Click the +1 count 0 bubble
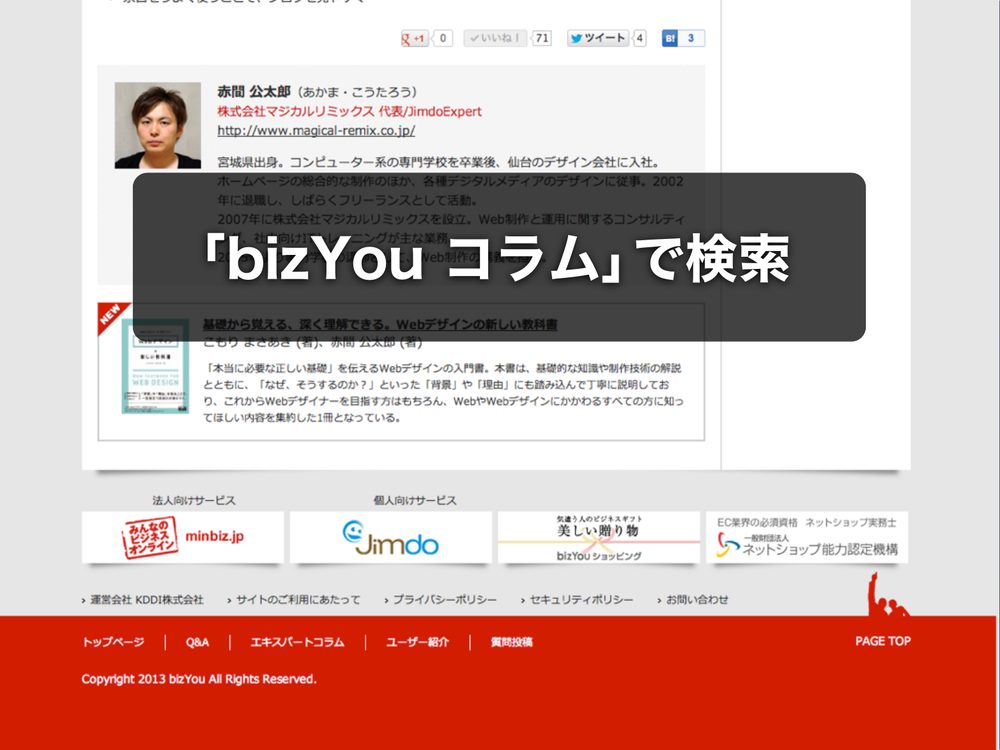 443,38
